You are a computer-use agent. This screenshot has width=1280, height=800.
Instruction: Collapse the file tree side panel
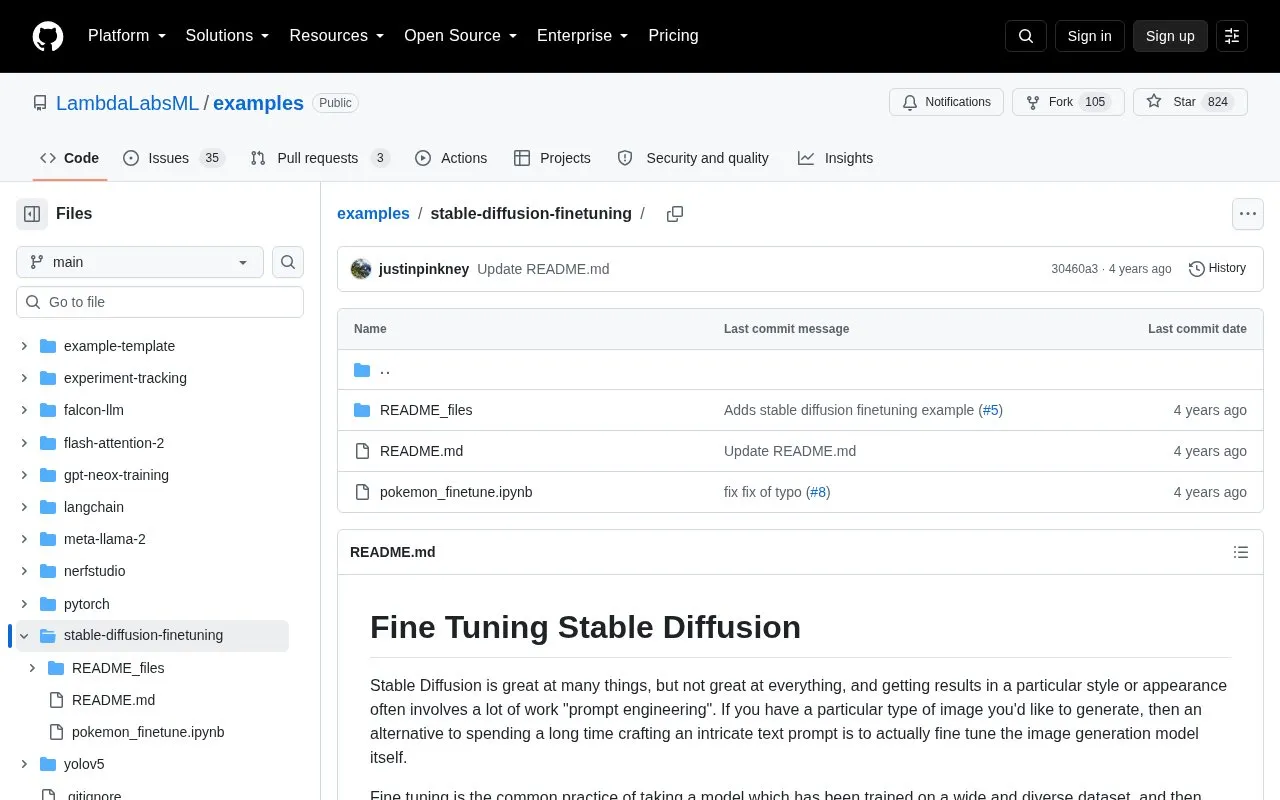[x=32, y=214]
